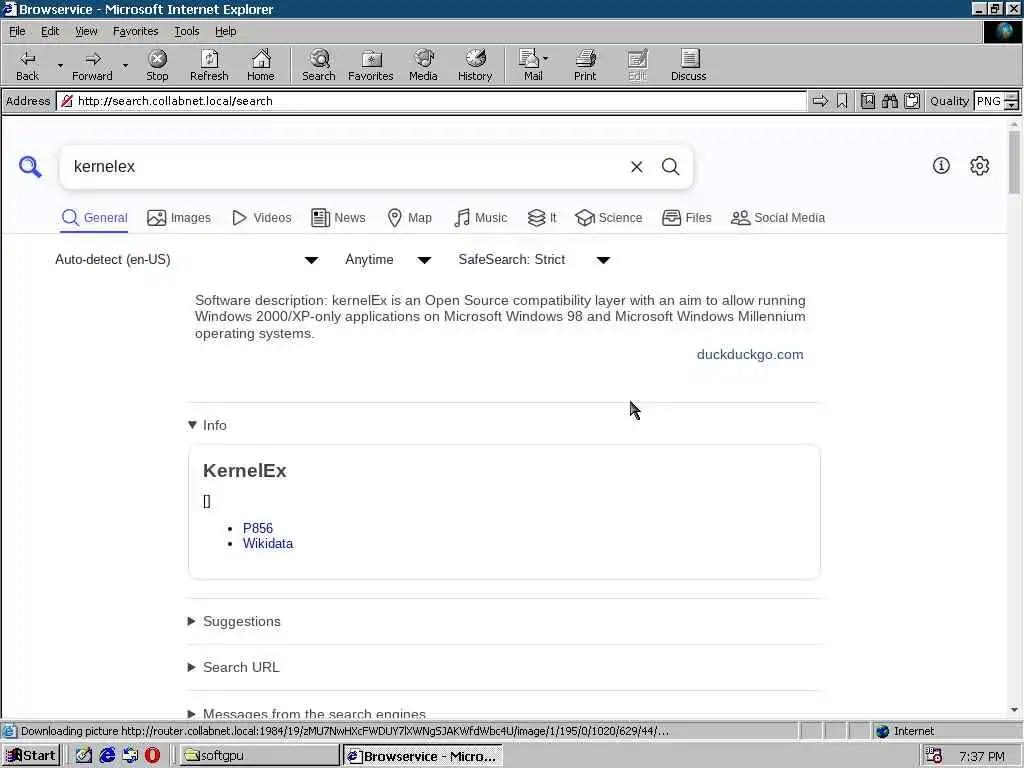Open the SafeSearch: Strict dropdown
Screen dimensions: 1024x768
(x=534, y=259)
